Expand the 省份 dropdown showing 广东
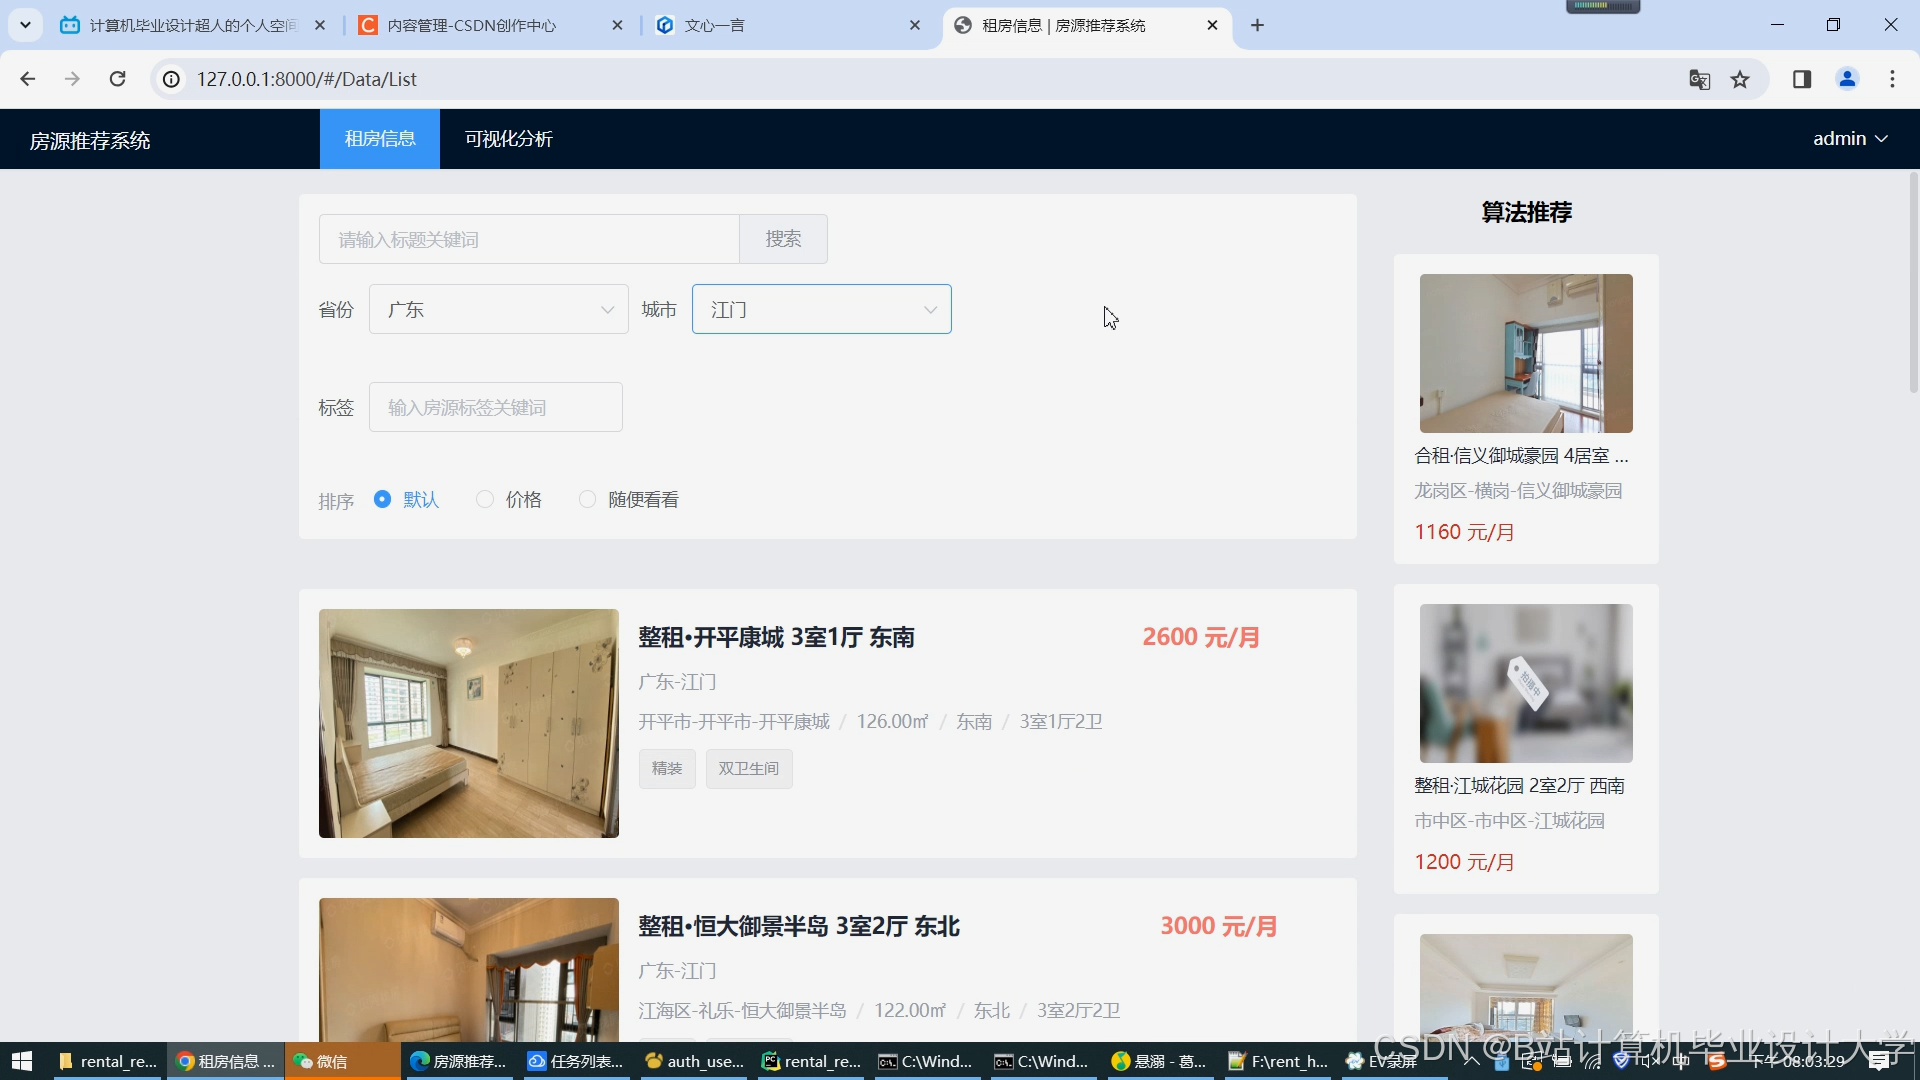 point(498,310)
